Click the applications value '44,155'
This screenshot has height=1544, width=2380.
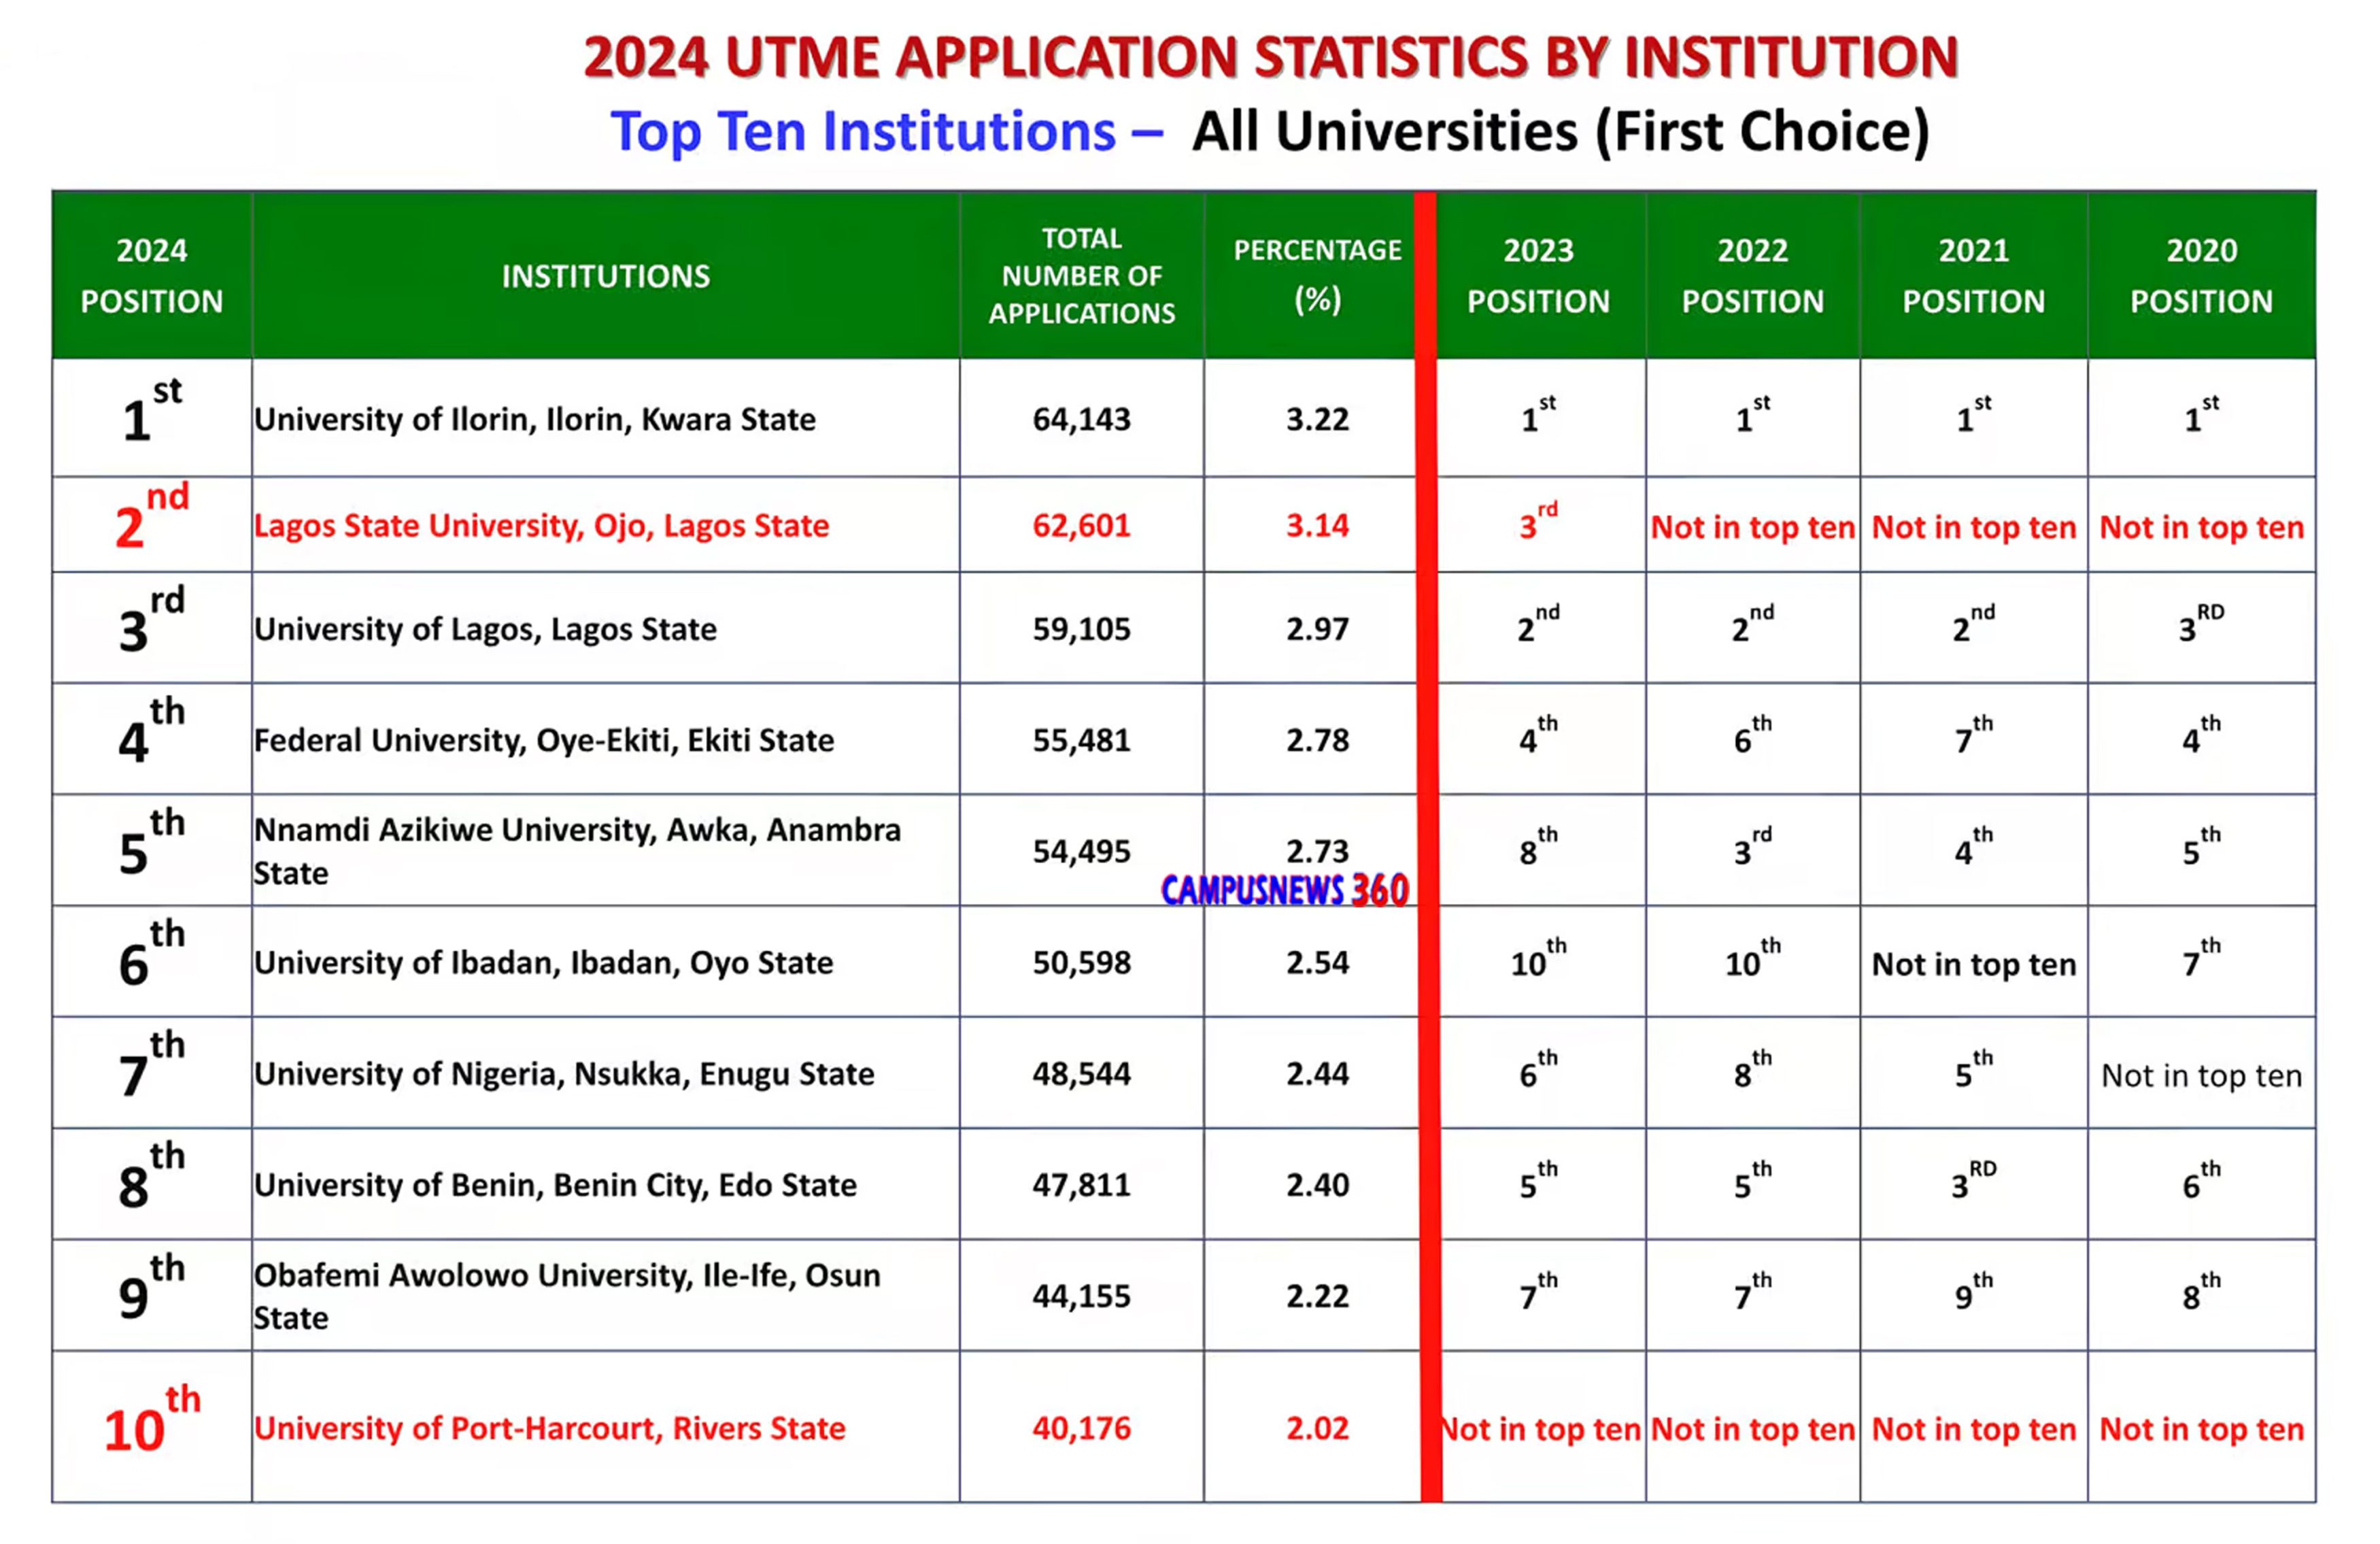pyautogui.click(x=1082, y=1296)
